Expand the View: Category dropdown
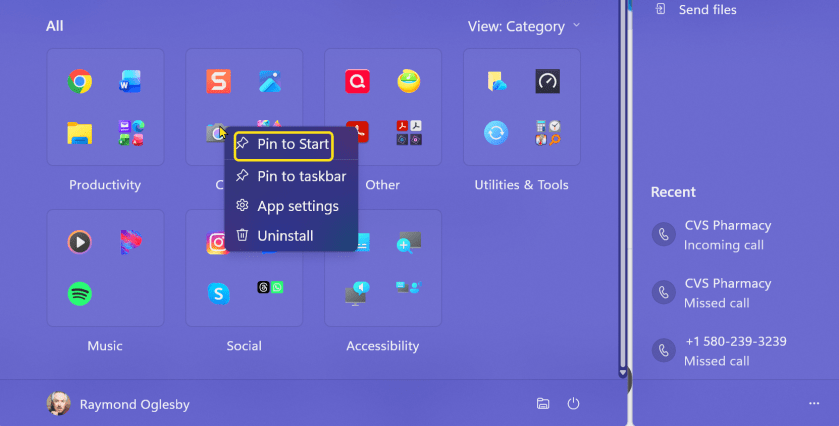The width and height of the screenshot is (839, 426). [524, 26]
